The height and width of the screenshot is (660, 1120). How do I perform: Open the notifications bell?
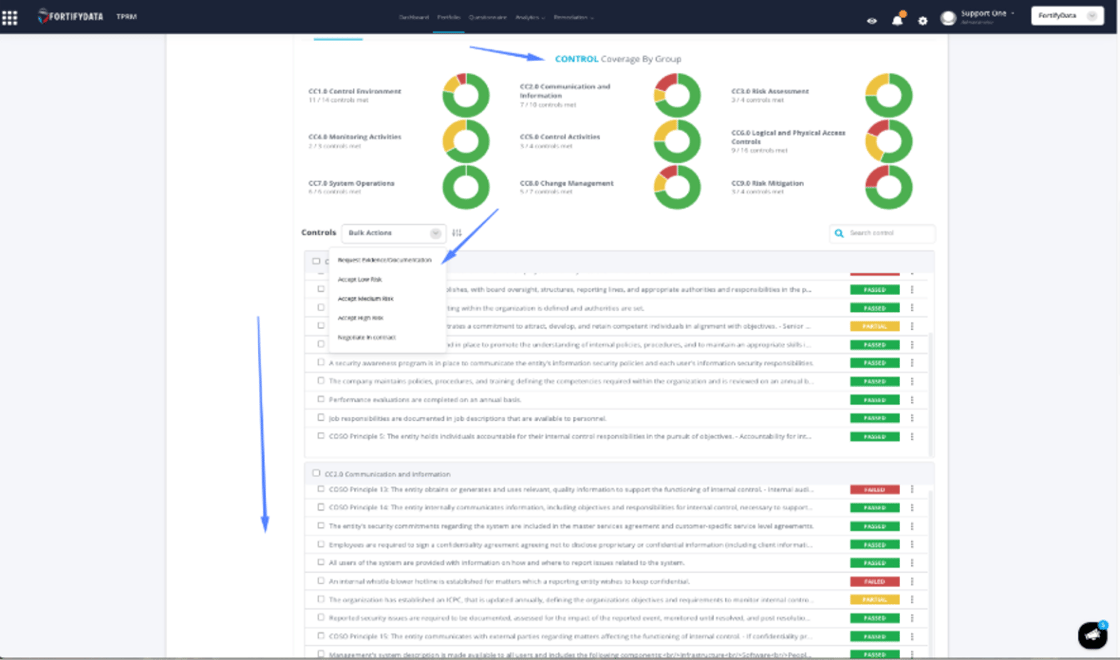(898, 19)
